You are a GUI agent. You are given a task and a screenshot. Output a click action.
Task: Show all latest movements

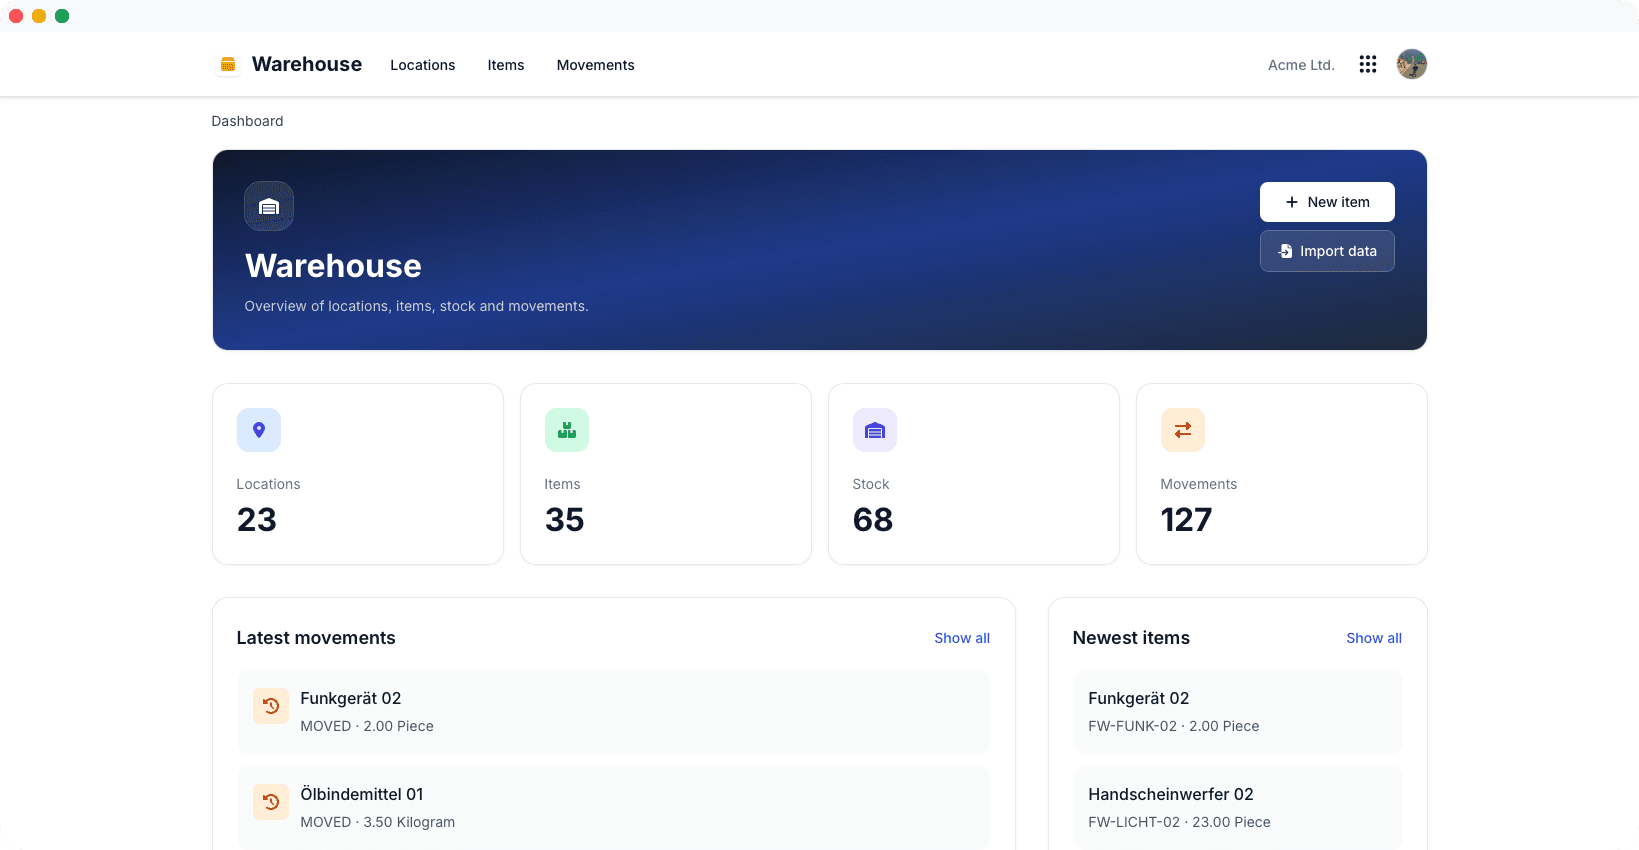(x=962, y=638)
